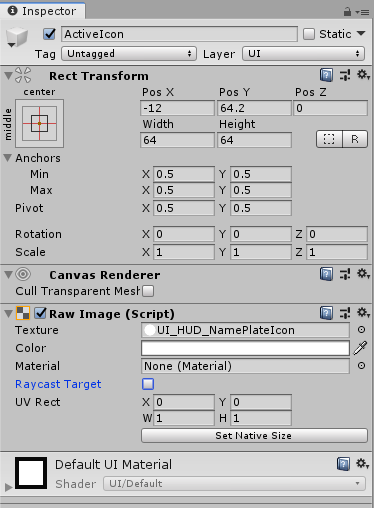The height and width of the screenshot is (508, 374).
Task: Enable the Static checkbox
Action: pos(309,34)
